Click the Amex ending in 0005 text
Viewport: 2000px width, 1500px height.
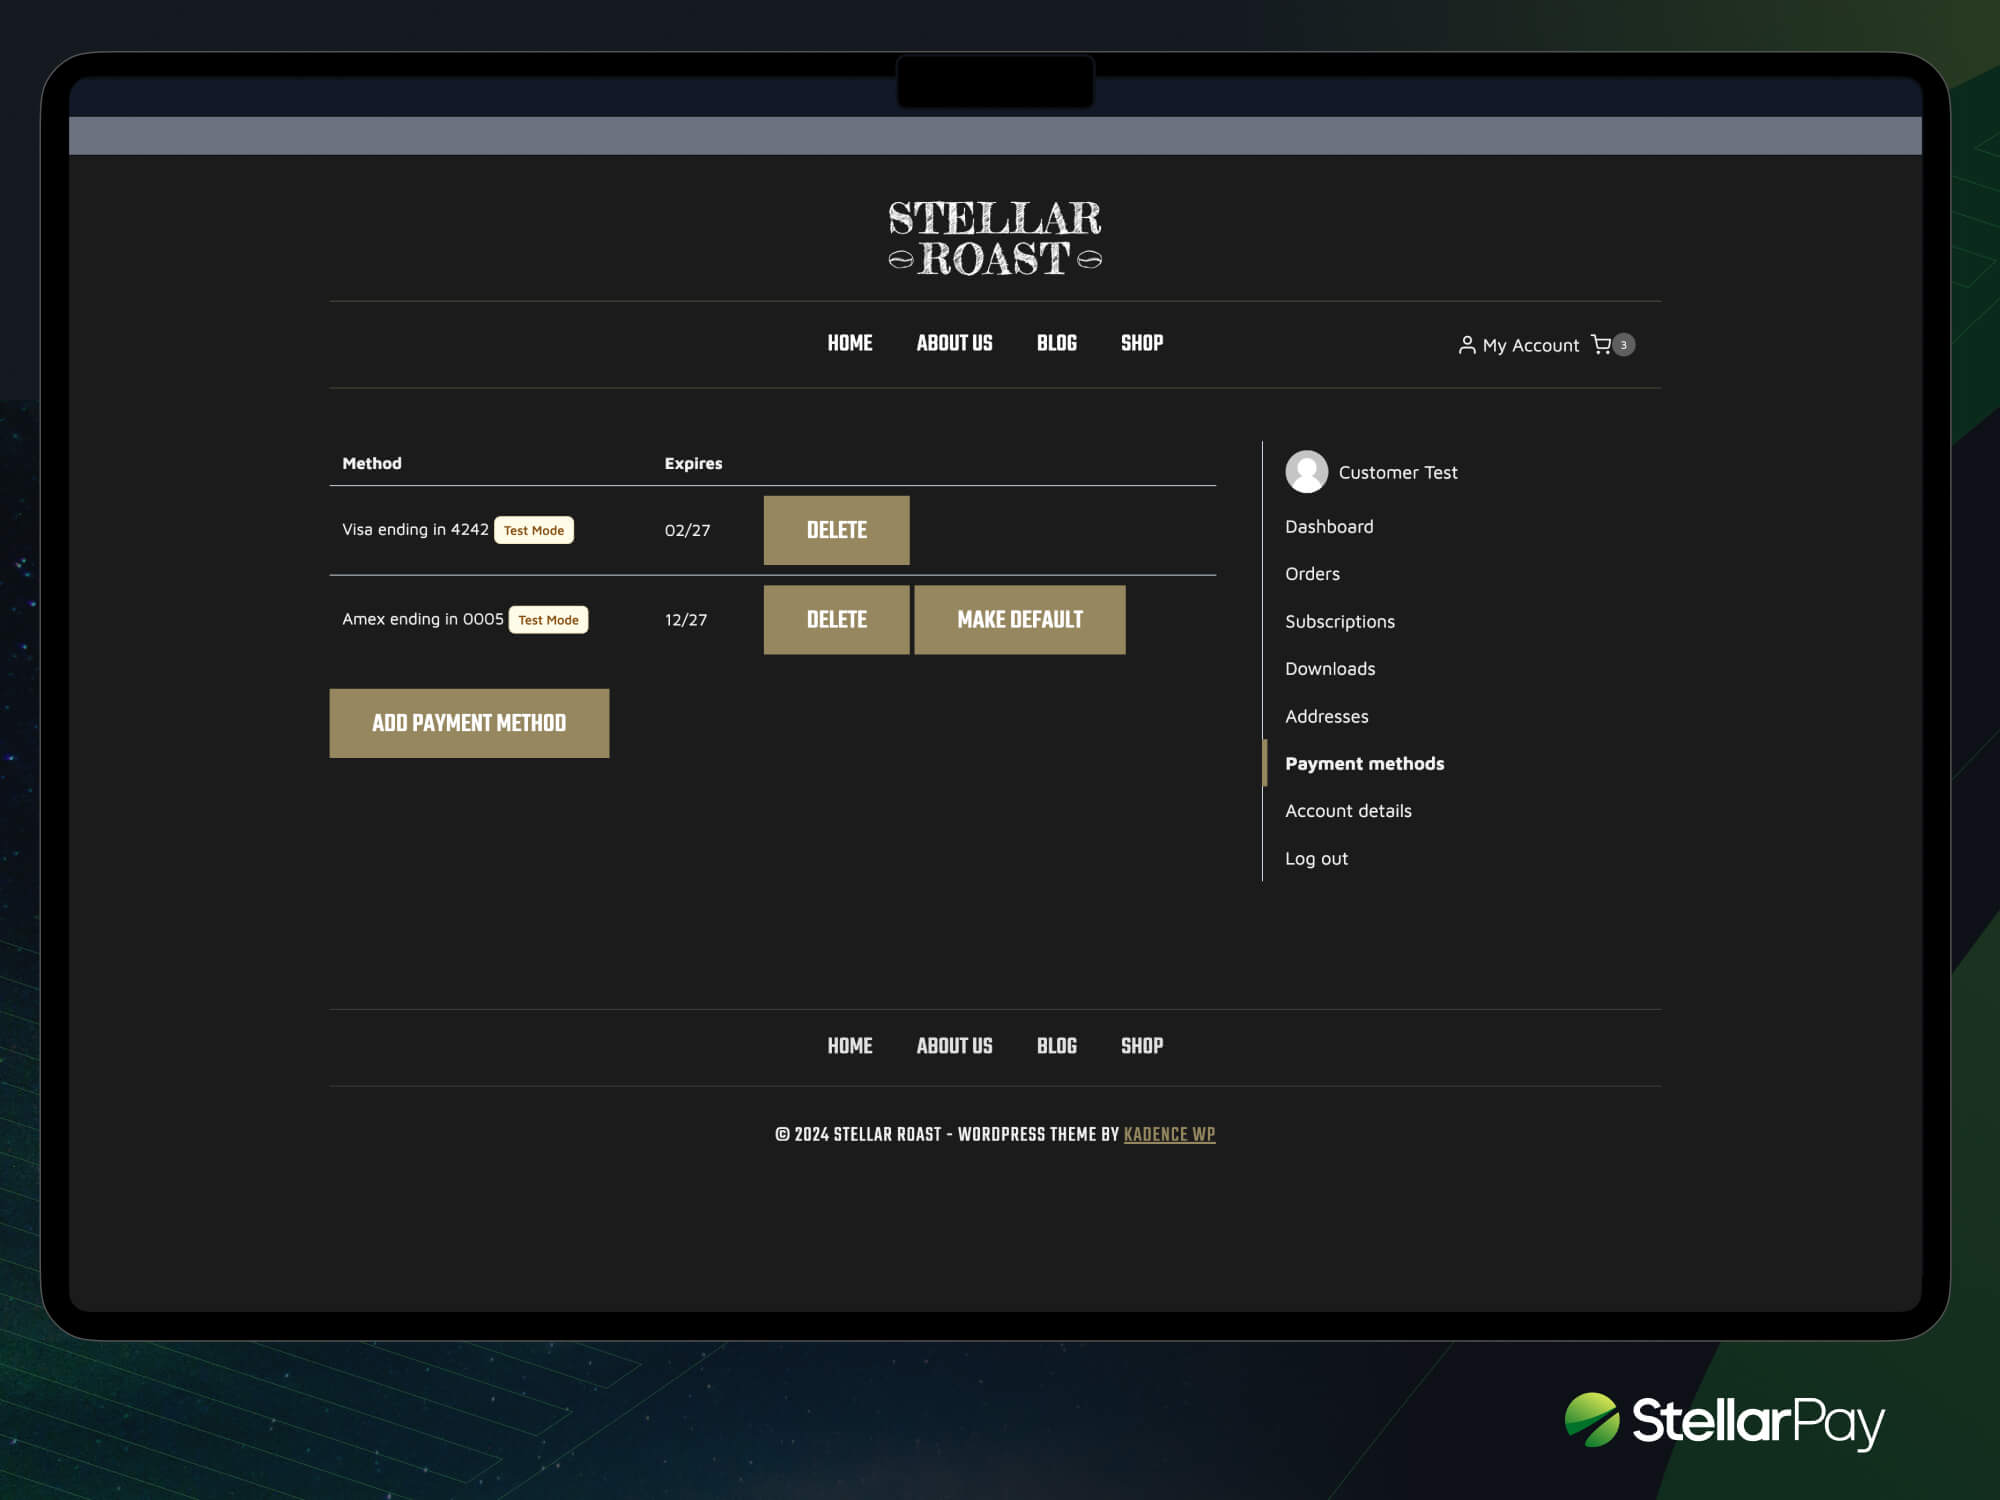422,619
